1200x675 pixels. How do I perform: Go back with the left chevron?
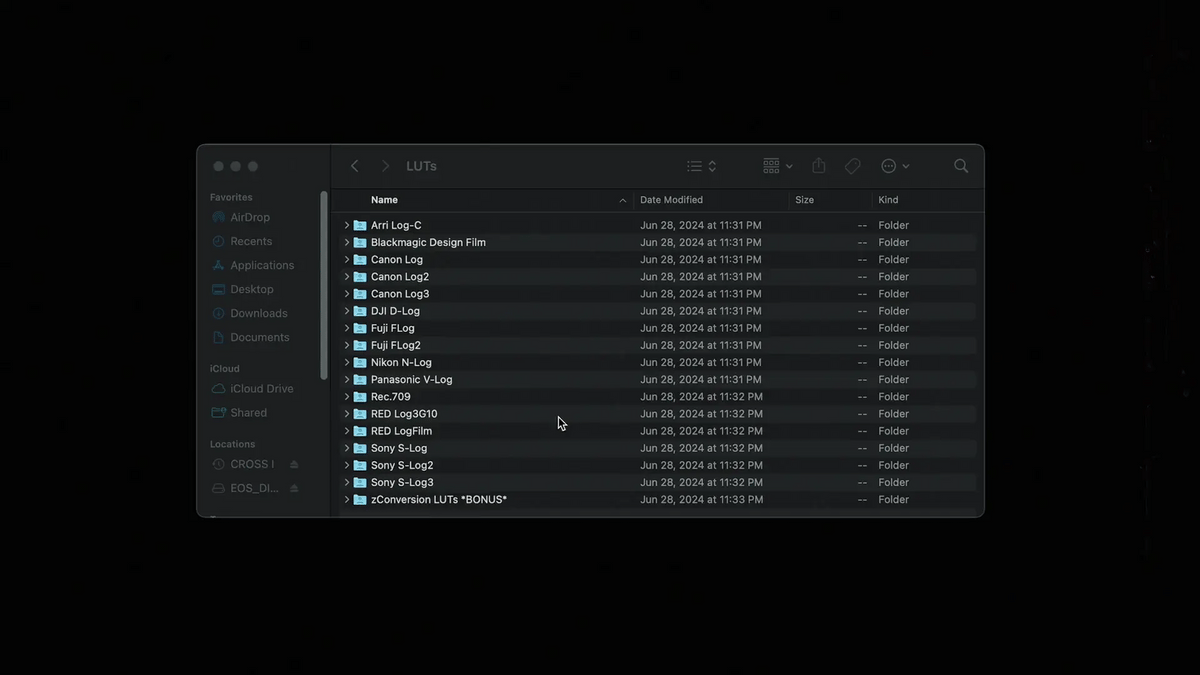click(x=354, y=166)
